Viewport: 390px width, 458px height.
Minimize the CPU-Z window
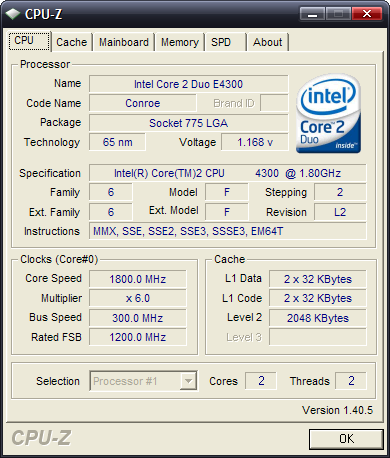pyautogui.click(x=312, y=14)
